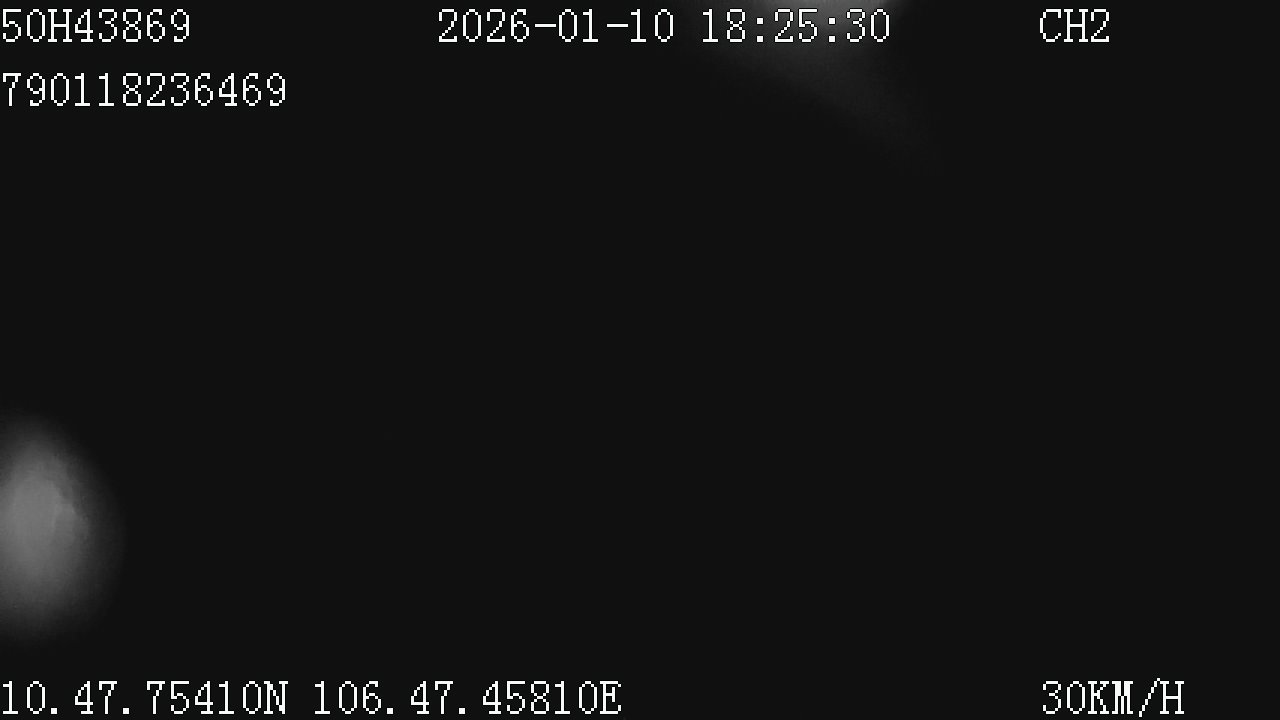Click the device number 790118236469
The width and height of the screenshot is (1280, 720).
pyautogui.click(x=143, y=90)
